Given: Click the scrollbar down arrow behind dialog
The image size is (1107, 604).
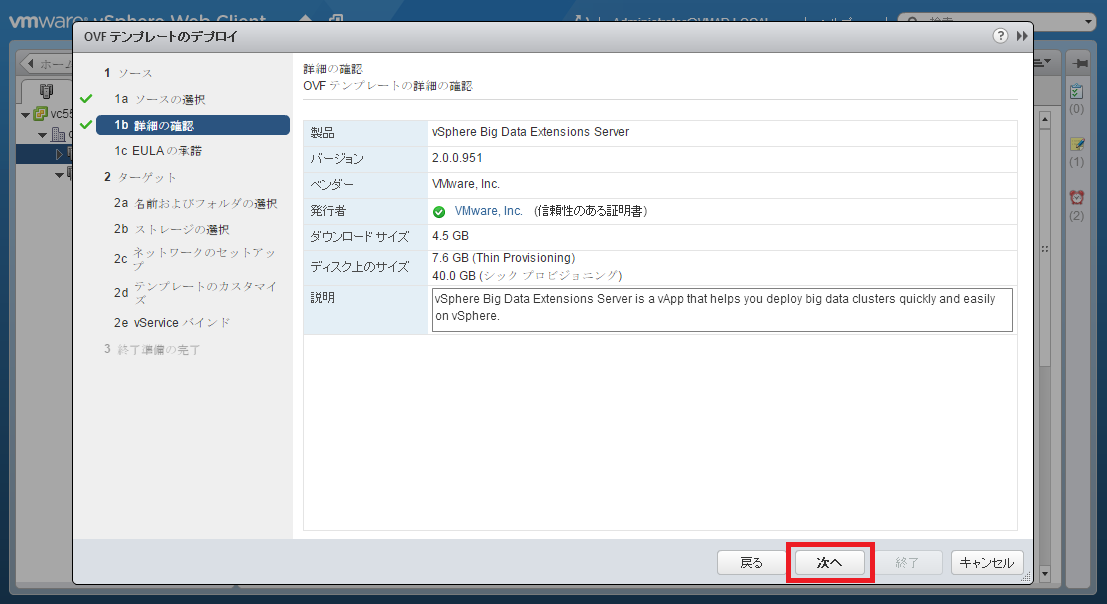Looking at the screenshot, I should (1045, 574).
